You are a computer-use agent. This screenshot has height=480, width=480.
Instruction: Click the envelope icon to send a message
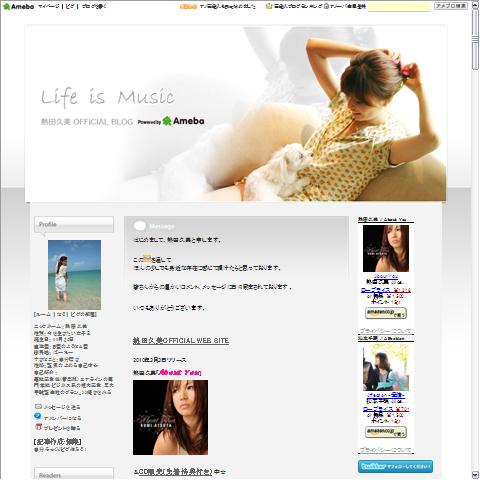pos(38,406)
